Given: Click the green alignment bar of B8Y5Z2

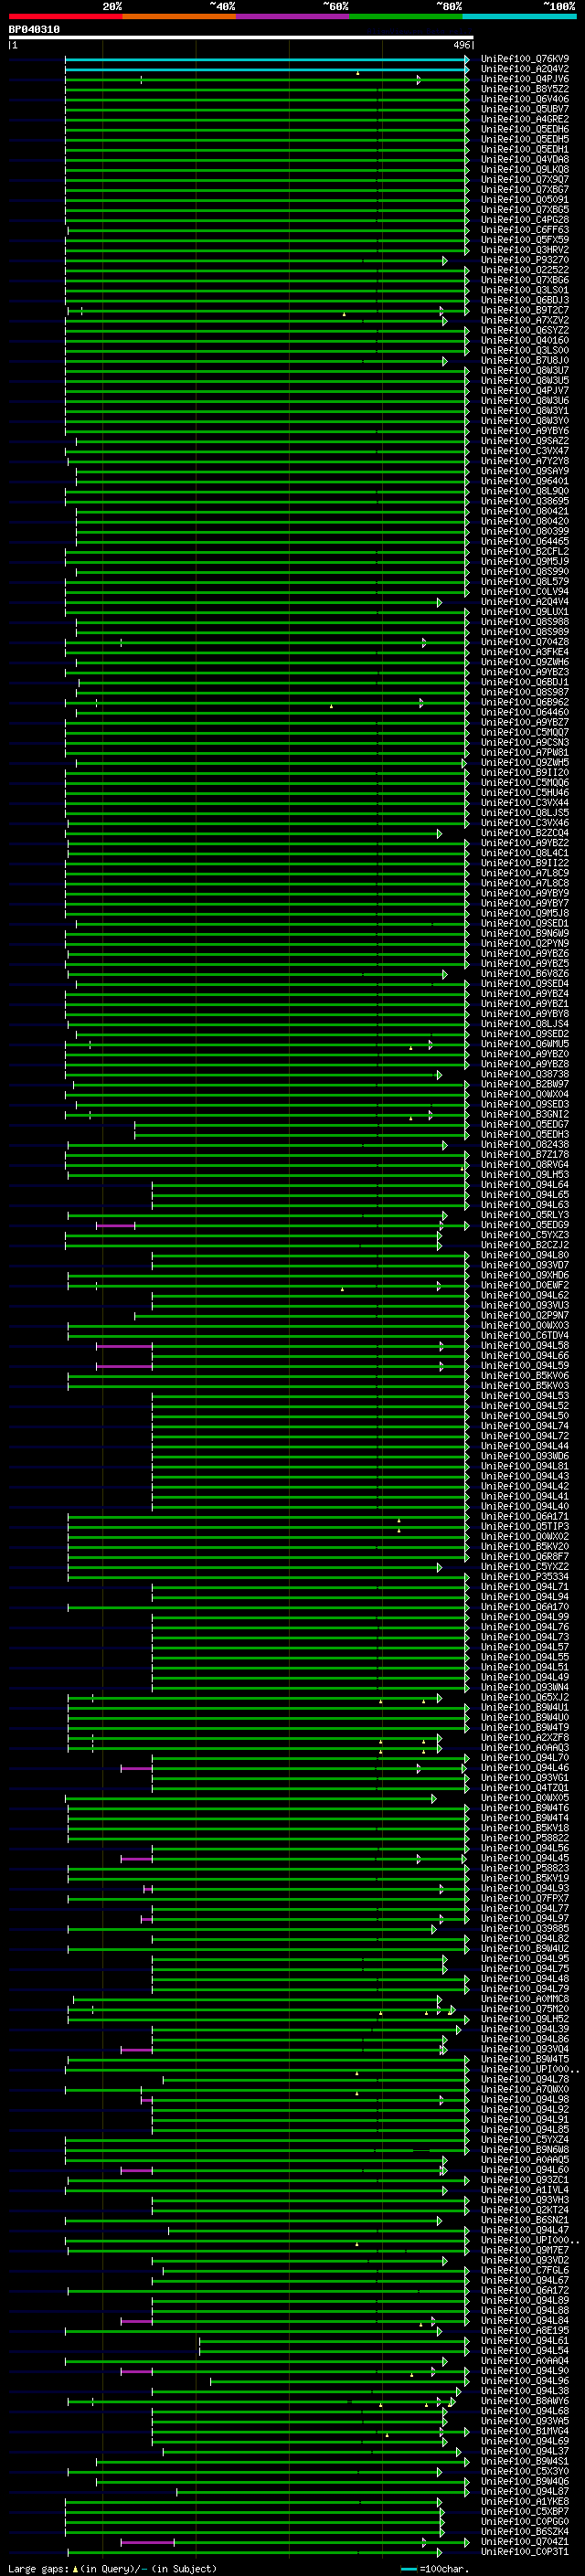Looking at the screenshot, I should click(267, 90).
